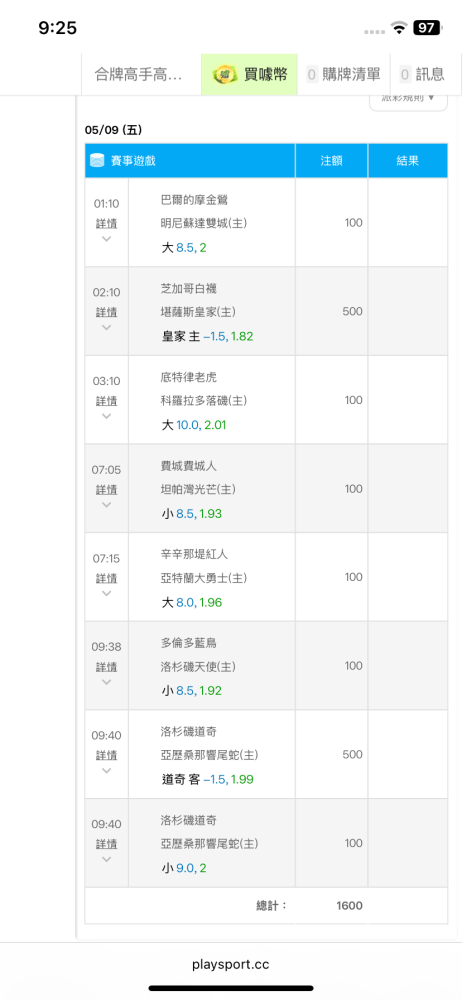The image size is (462, 1000).
Task: Tap the 買噱幣 coin icon
Action: click(x=225, y=75)
